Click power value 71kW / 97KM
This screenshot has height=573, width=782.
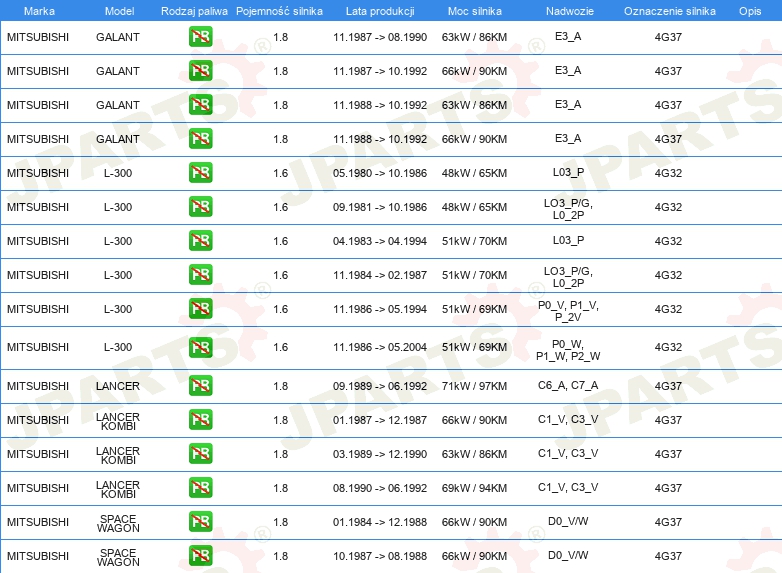click(474, 386)
